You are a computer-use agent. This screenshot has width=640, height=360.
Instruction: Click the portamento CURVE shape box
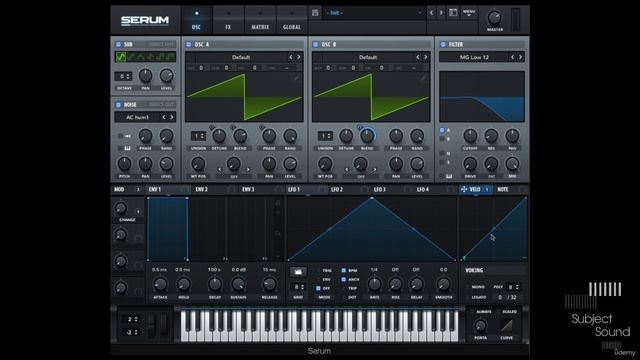click(507, 325)
